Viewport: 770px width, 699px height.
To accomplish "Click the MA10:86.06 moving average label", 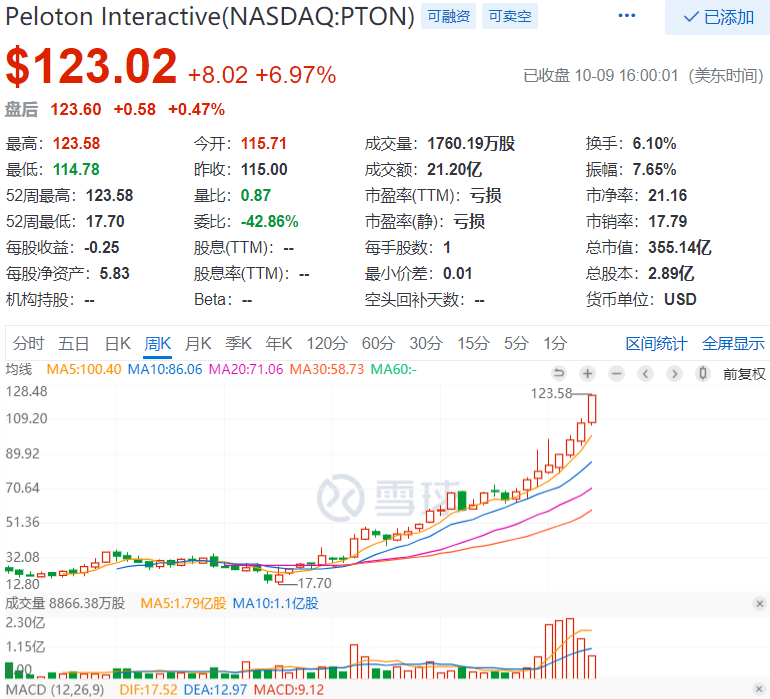I will pos(165,369).
